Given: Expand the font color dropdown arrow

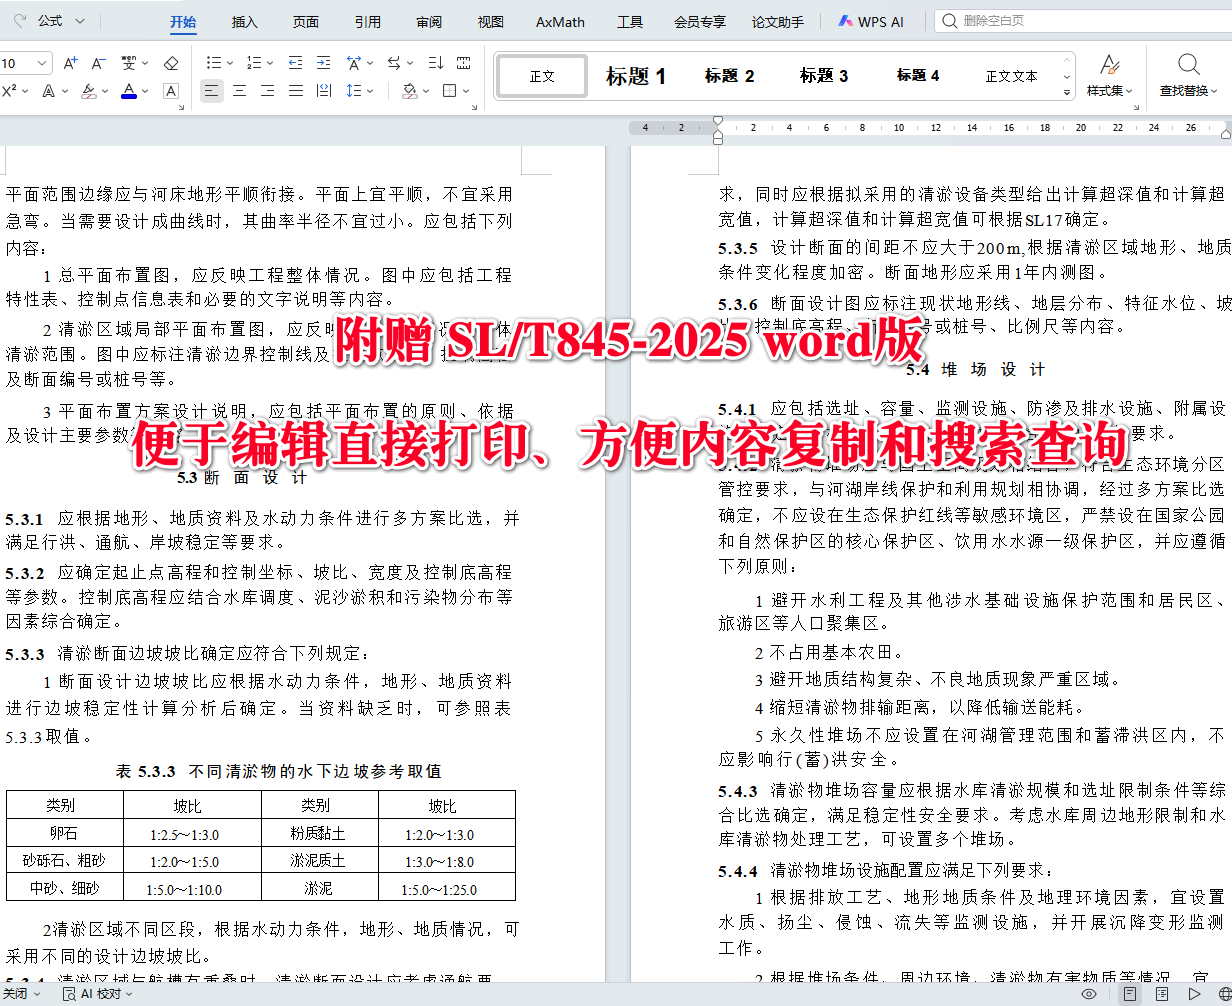Looking at the screenshot, I should pos(144,91).
